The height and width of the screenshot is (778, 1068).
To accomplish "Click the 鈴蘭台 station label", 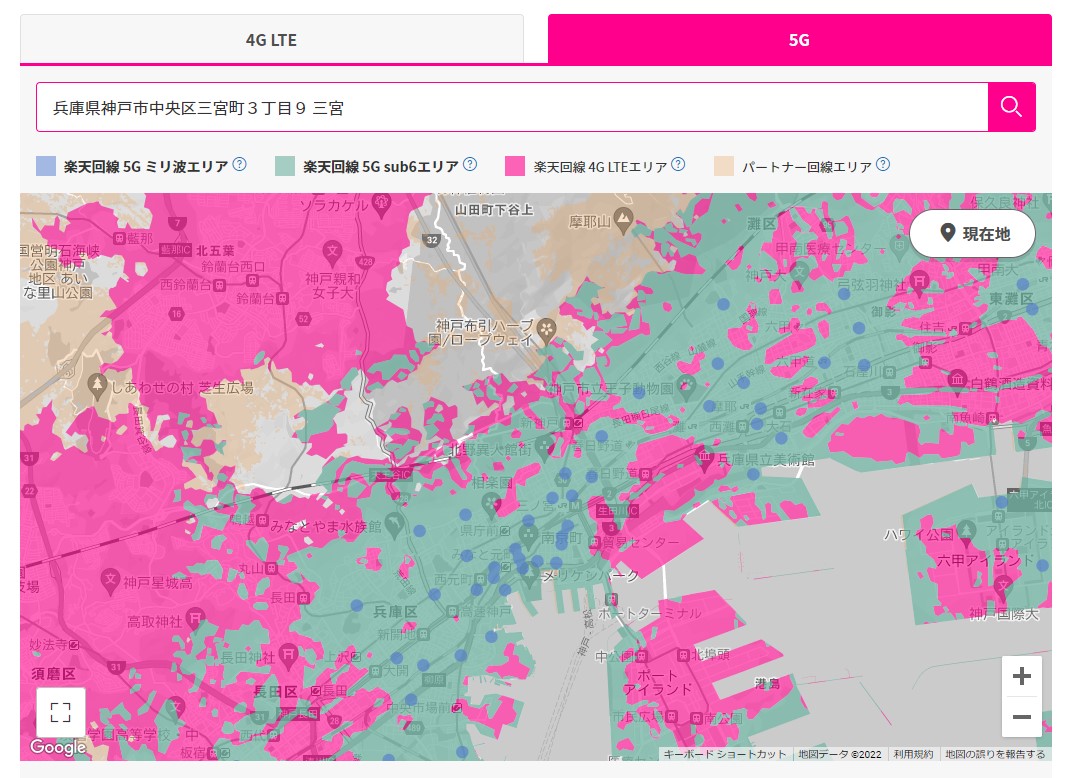I will (x=255, y=298).
